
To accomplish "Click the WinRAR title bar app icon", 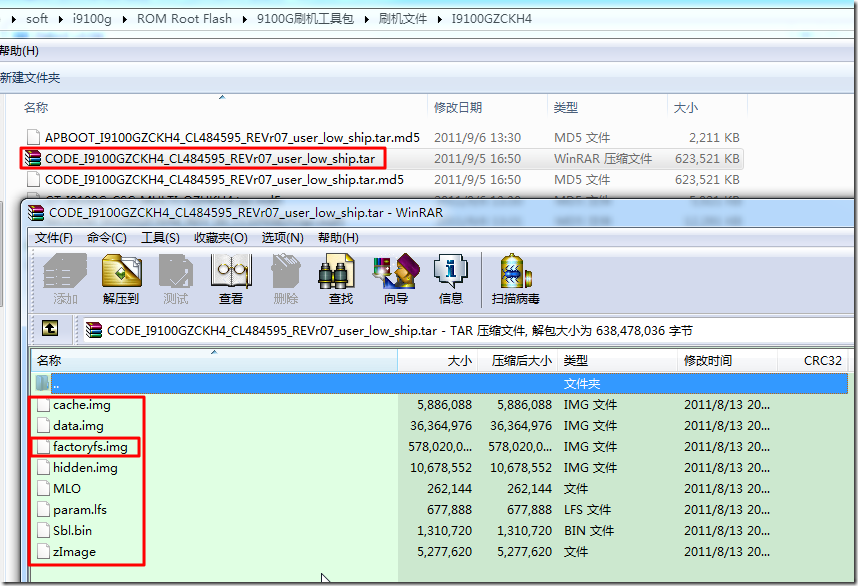I will point(36,212).
